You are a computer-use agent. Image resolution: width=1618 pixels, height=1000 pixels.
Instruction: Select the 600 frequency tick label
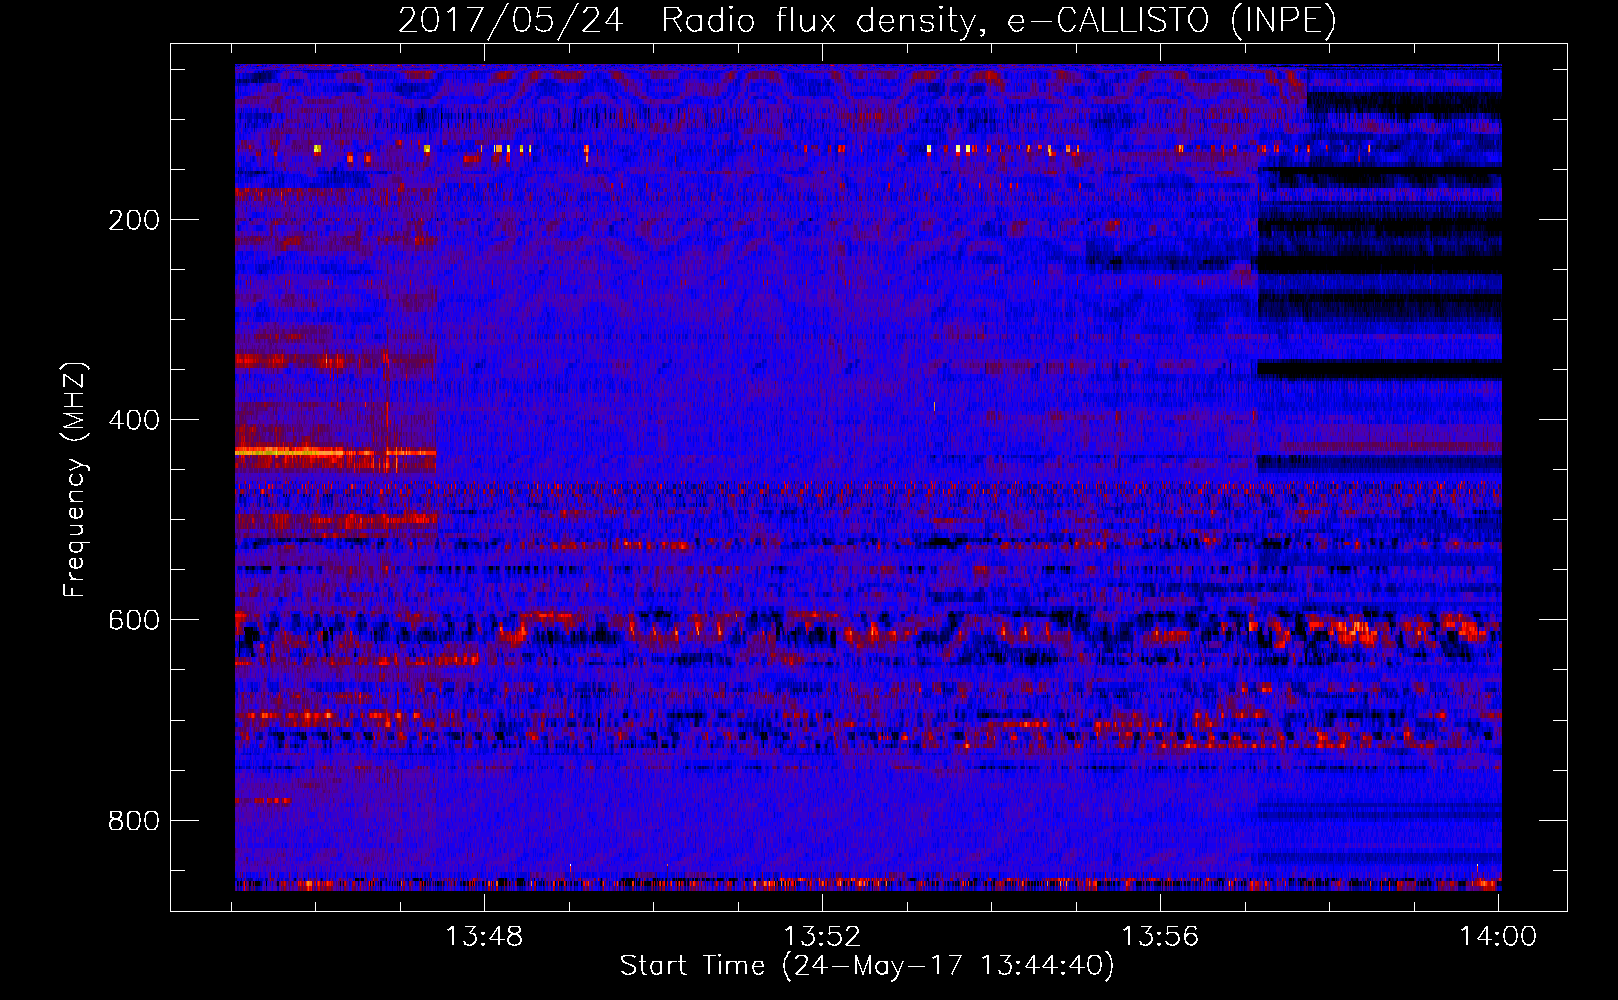click(x=134, y=620)
